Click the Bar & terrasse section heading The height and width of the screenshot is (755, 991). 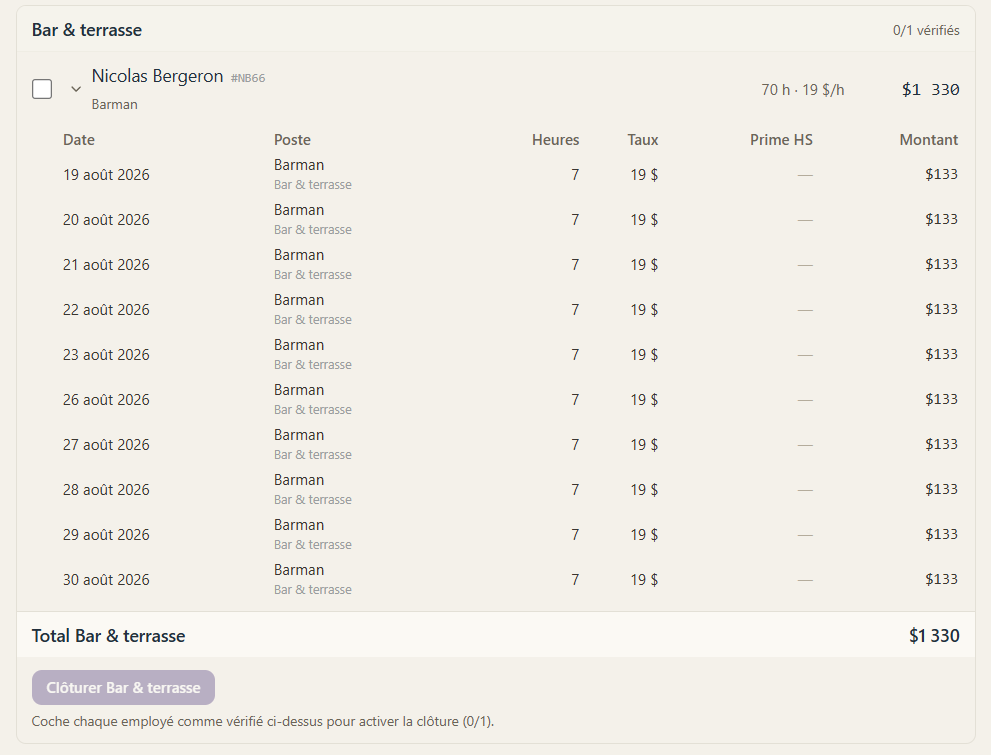point(87,30)
